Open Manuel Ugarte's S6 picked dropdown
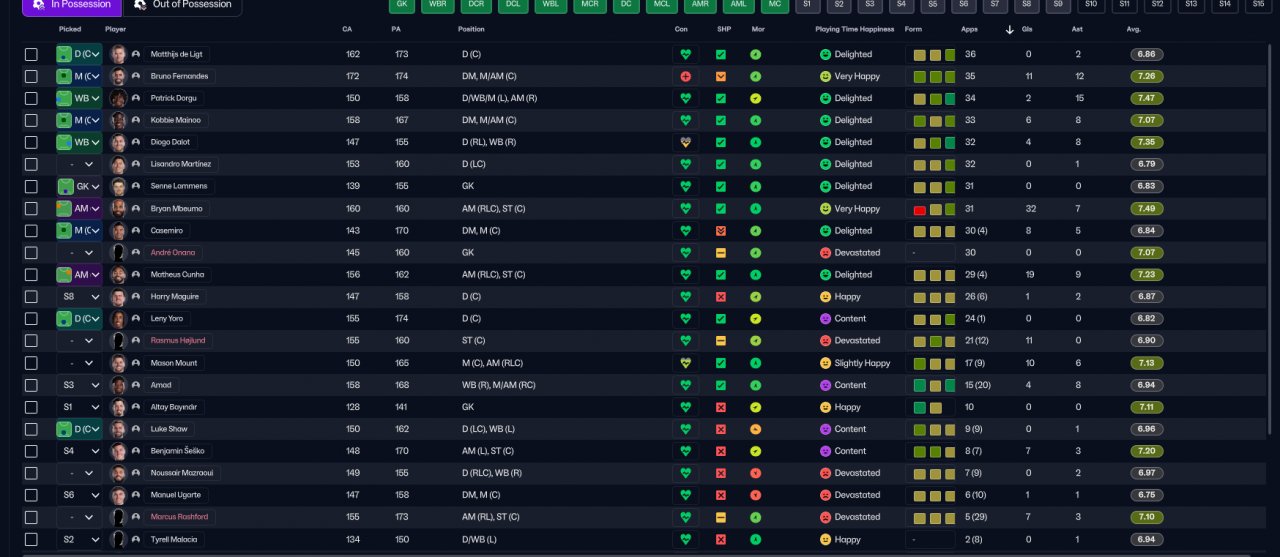Image resolution: width=1280 pixels, height=557 pixels. 79,495
